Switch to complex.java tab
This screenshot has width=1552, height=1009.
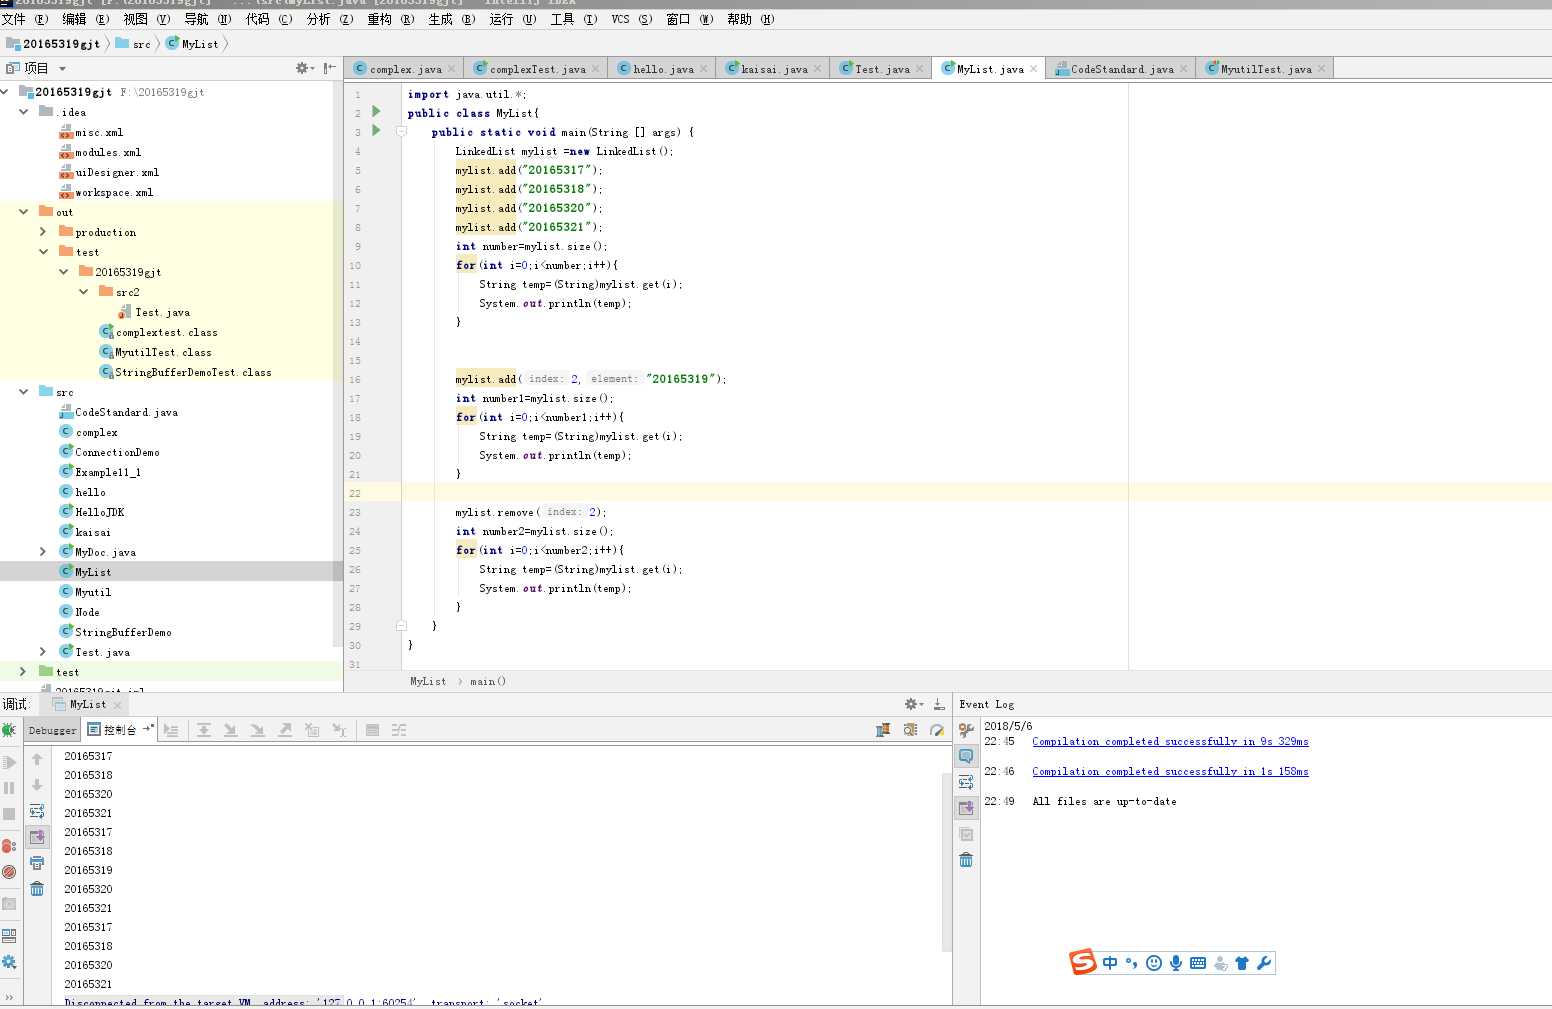(x=404, y=69)
